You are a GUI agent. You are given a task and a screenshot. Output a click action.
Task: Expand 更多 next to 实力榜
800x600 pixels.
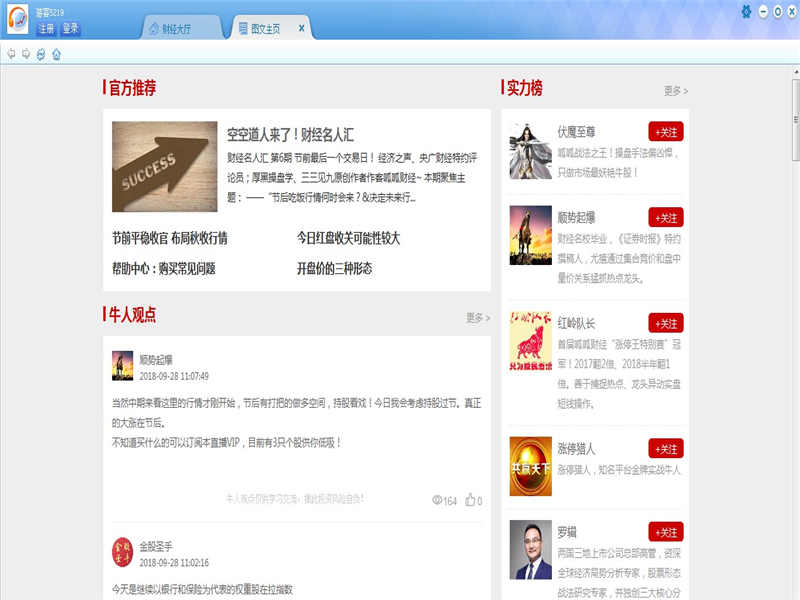click(x=676, y=91)
